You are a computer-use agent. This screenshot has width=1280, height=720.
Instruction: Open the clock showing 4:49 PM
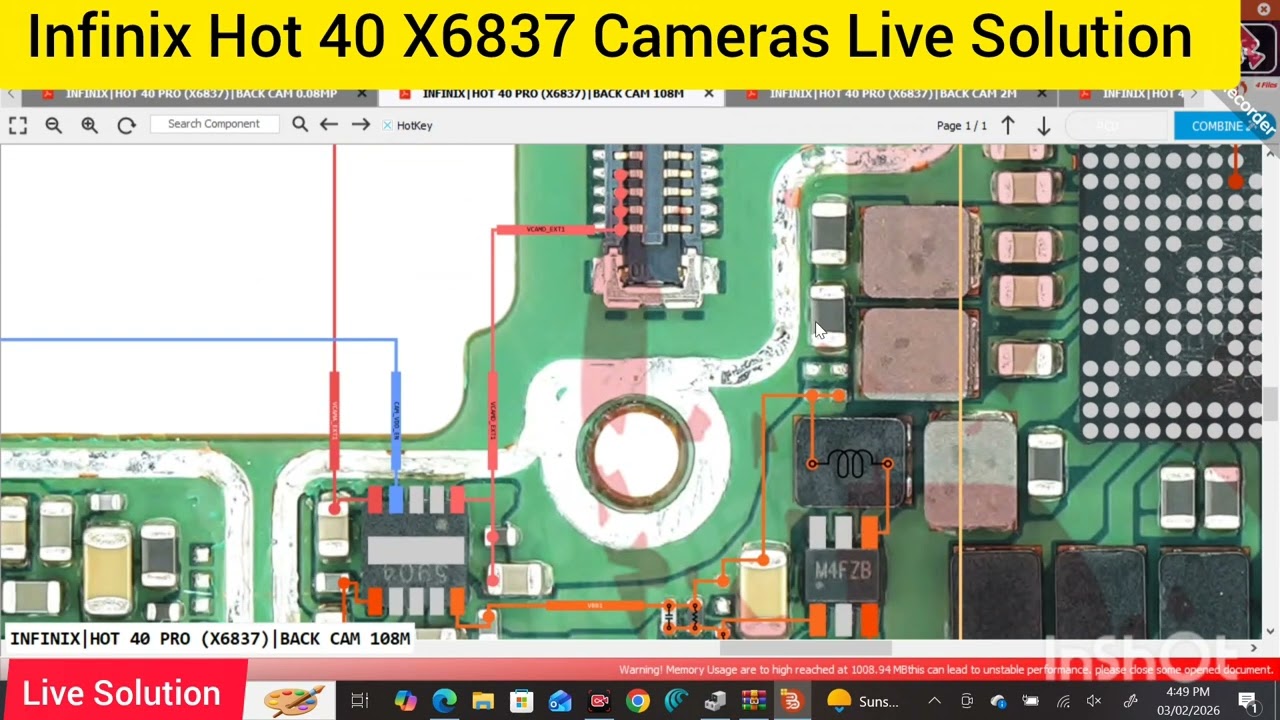tap(1187, 700)
